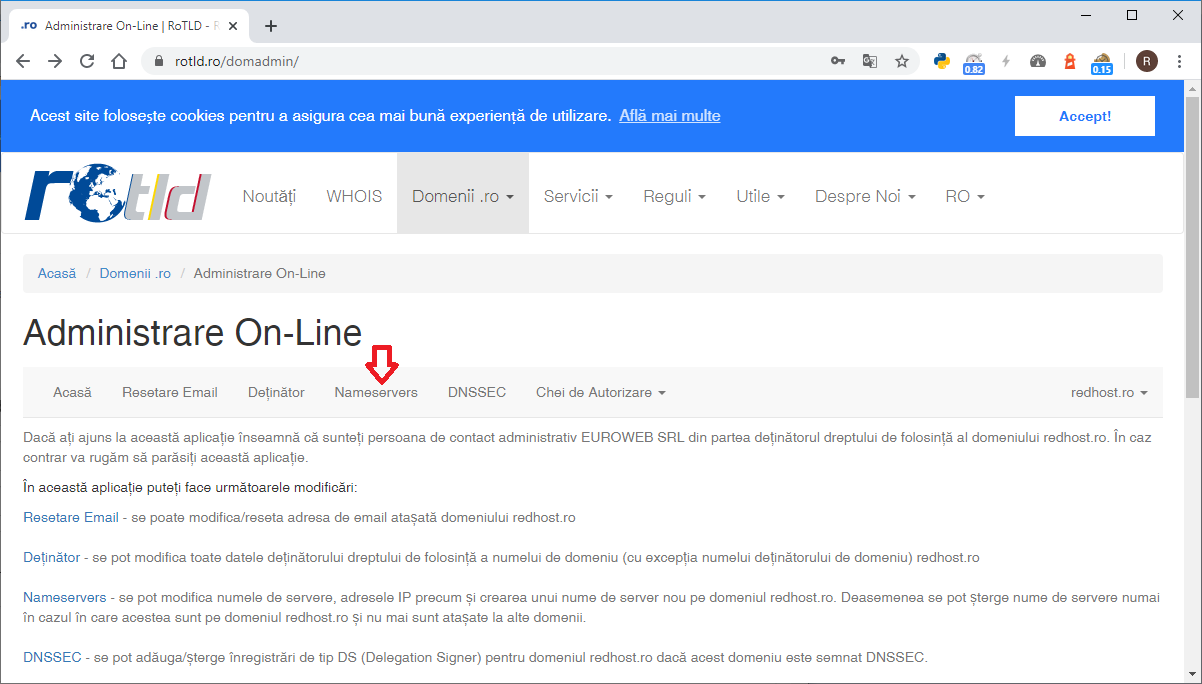
Task: Click the Python extension icon
Action: point(941,61)
